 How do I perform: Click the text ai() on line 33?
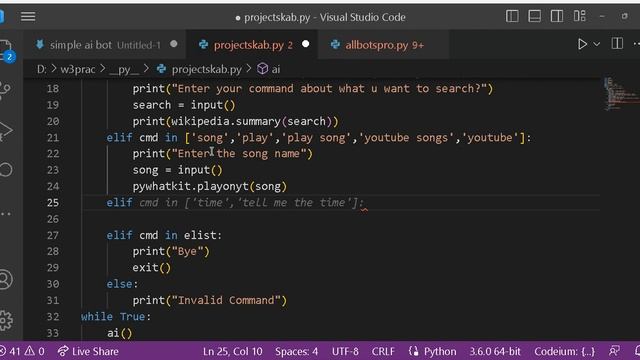120,333
